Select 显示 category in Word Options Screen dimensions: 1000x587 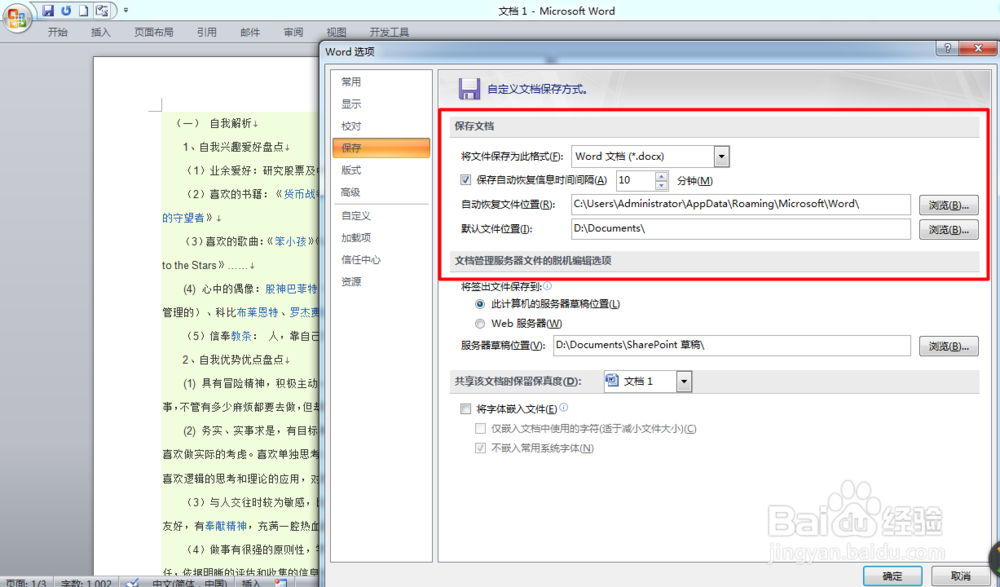381,104
